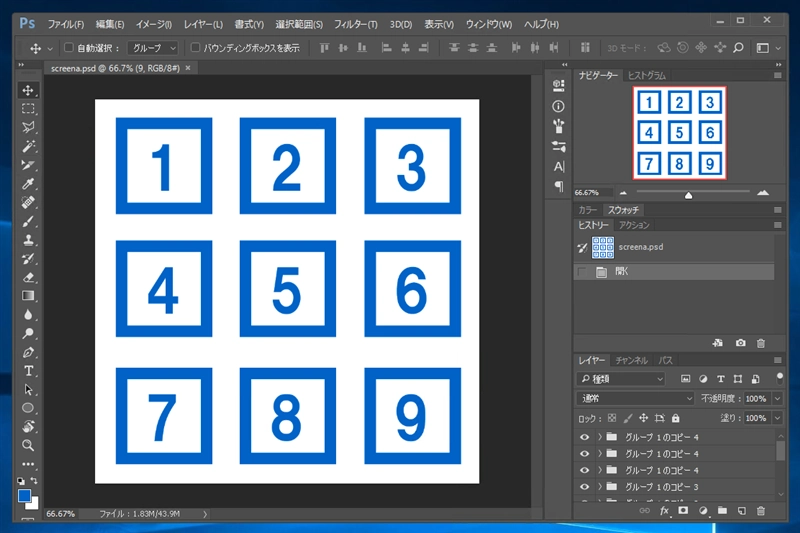Open the layer filter 種類 dropdown

point(621,379)
